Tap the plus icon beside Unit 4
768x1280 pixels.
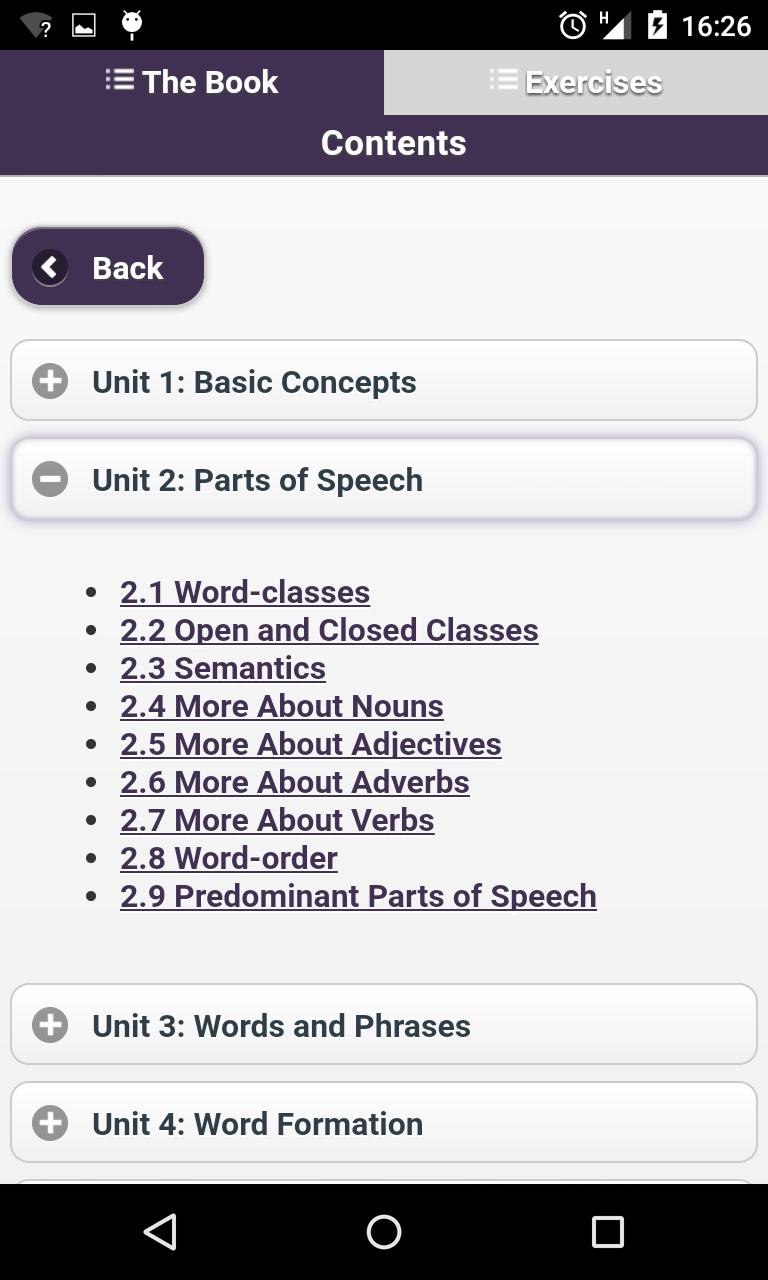point(50,1123)
